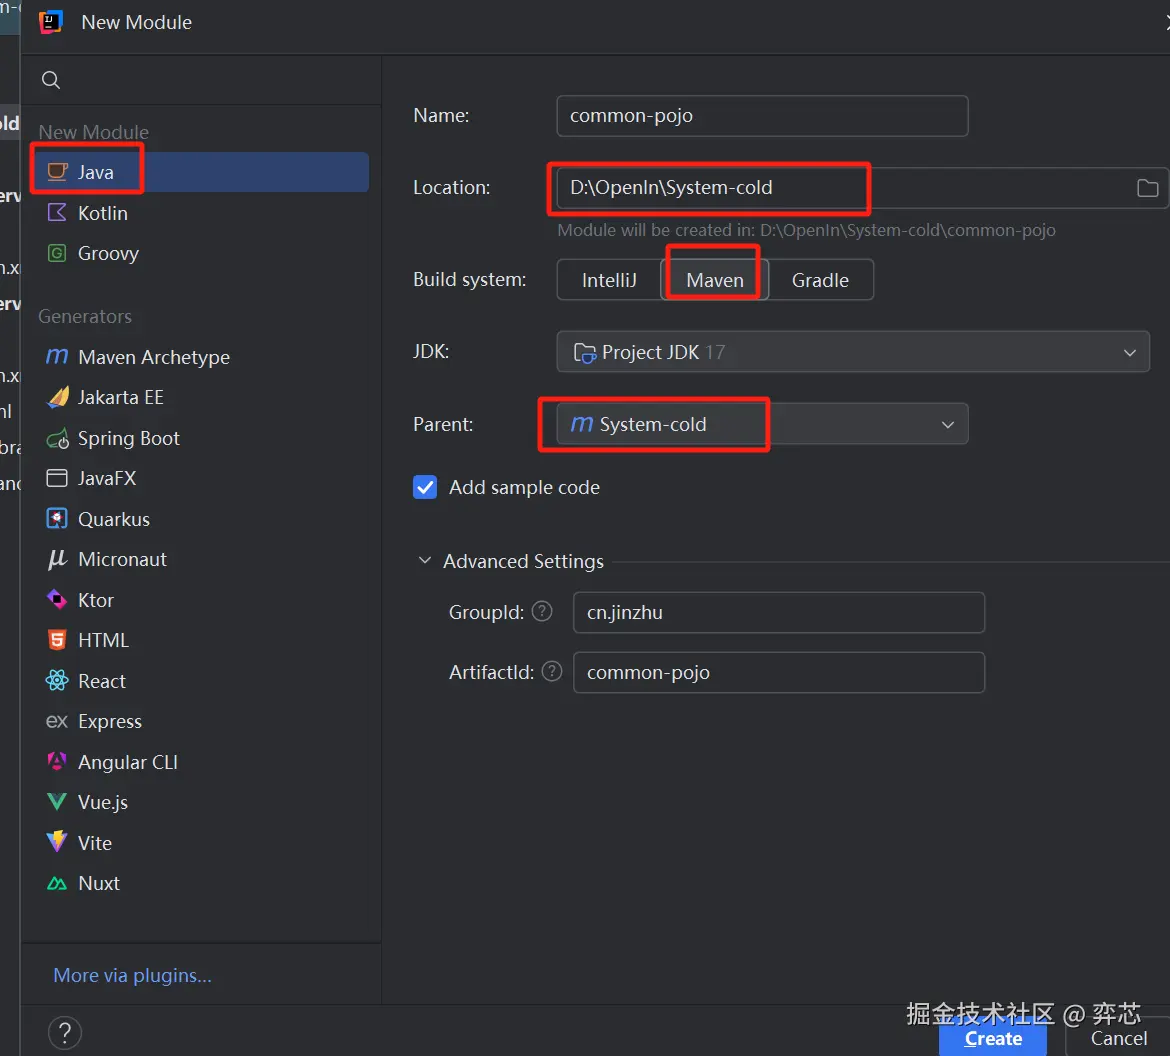Click the Name input field

(762, 116)
